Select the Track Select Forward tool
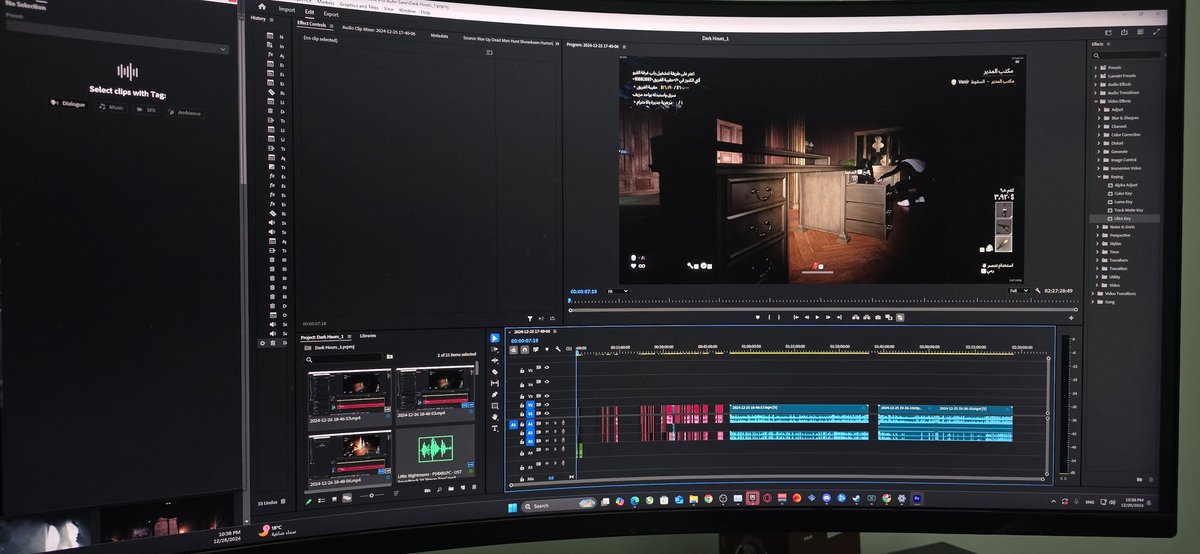This screenshot has height=554, width=1200. pos(494,350)
